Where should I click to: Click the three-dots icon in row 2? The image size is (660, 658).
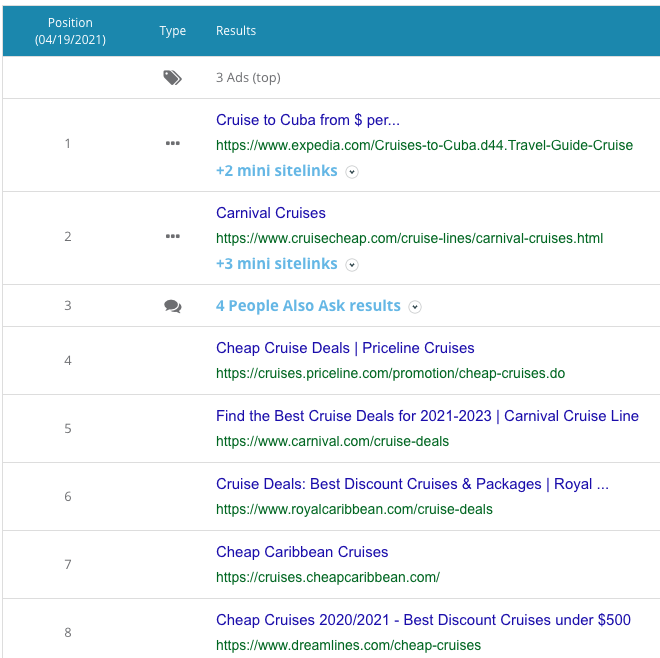click(x=173, y=236)
